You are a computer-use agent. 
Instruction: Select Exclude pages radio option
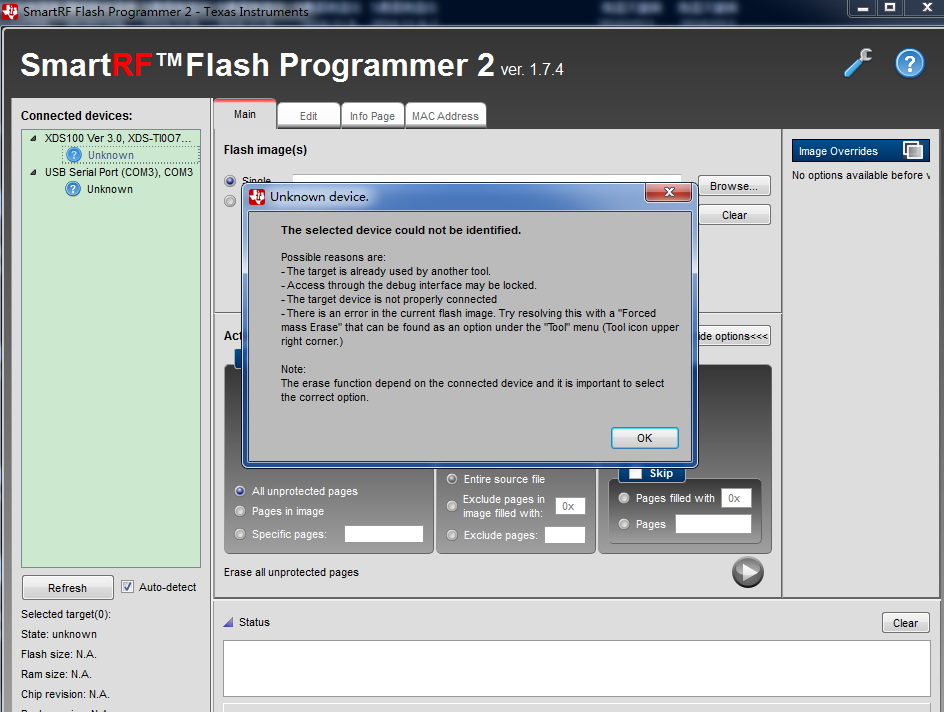click(x=452, y=535)
